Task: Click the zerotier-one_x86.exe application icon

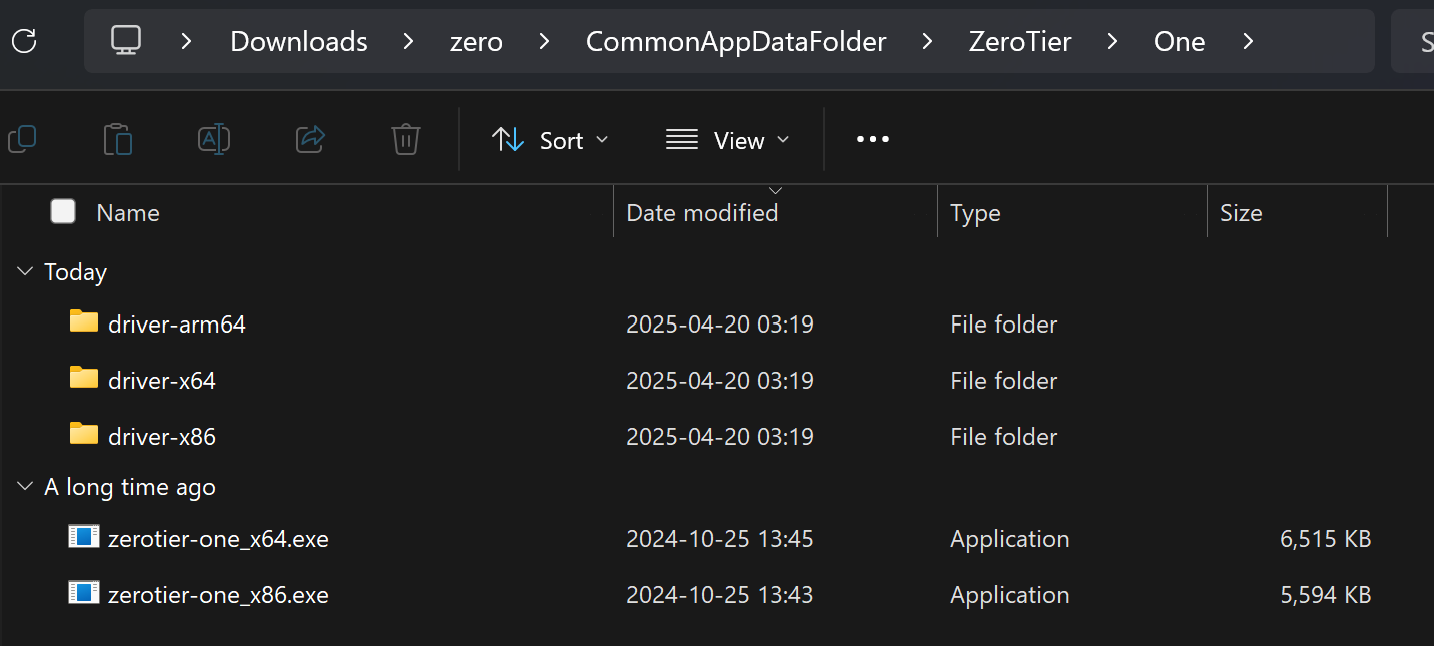Action: point(84,593)
